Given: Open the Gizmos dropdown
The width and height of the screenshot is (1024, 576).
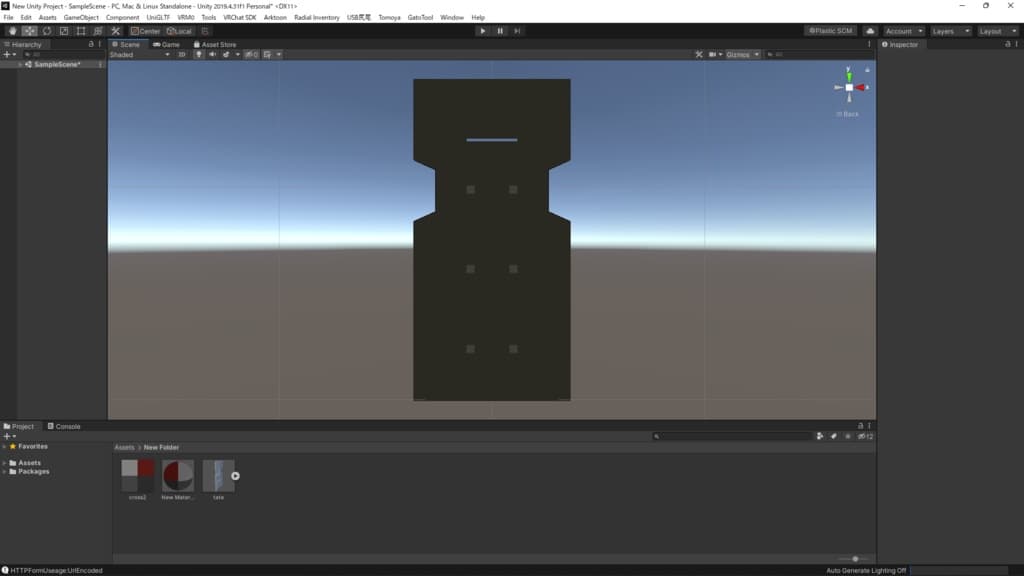Looking at the screenshot, I should pos(743,55).
